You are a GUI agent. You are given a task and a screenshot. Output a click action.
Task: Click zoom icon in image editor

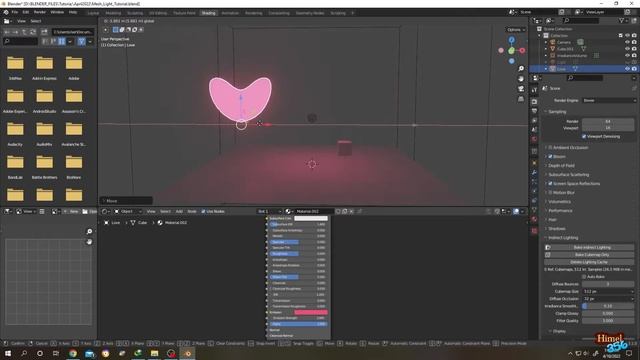point(89,231)
